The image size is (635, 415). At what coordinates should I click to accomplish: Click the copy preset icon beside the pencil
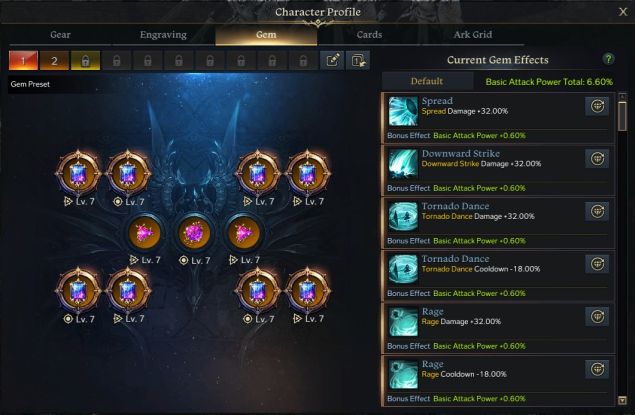pos(358,61)
